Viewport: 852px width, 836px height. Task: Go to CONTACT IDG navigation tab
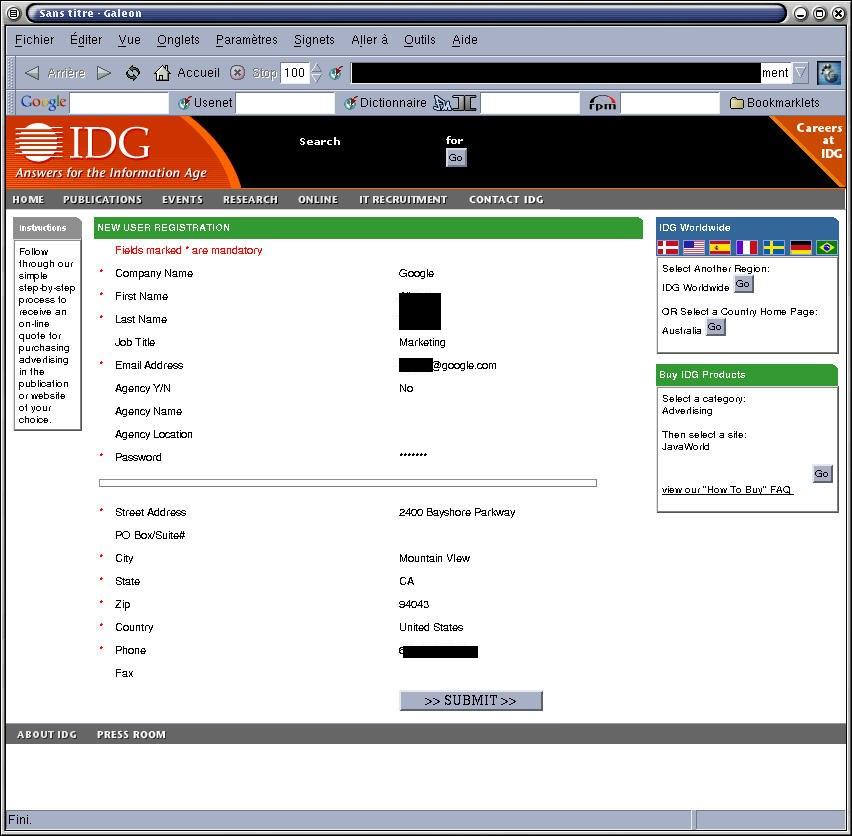point(506,199)
